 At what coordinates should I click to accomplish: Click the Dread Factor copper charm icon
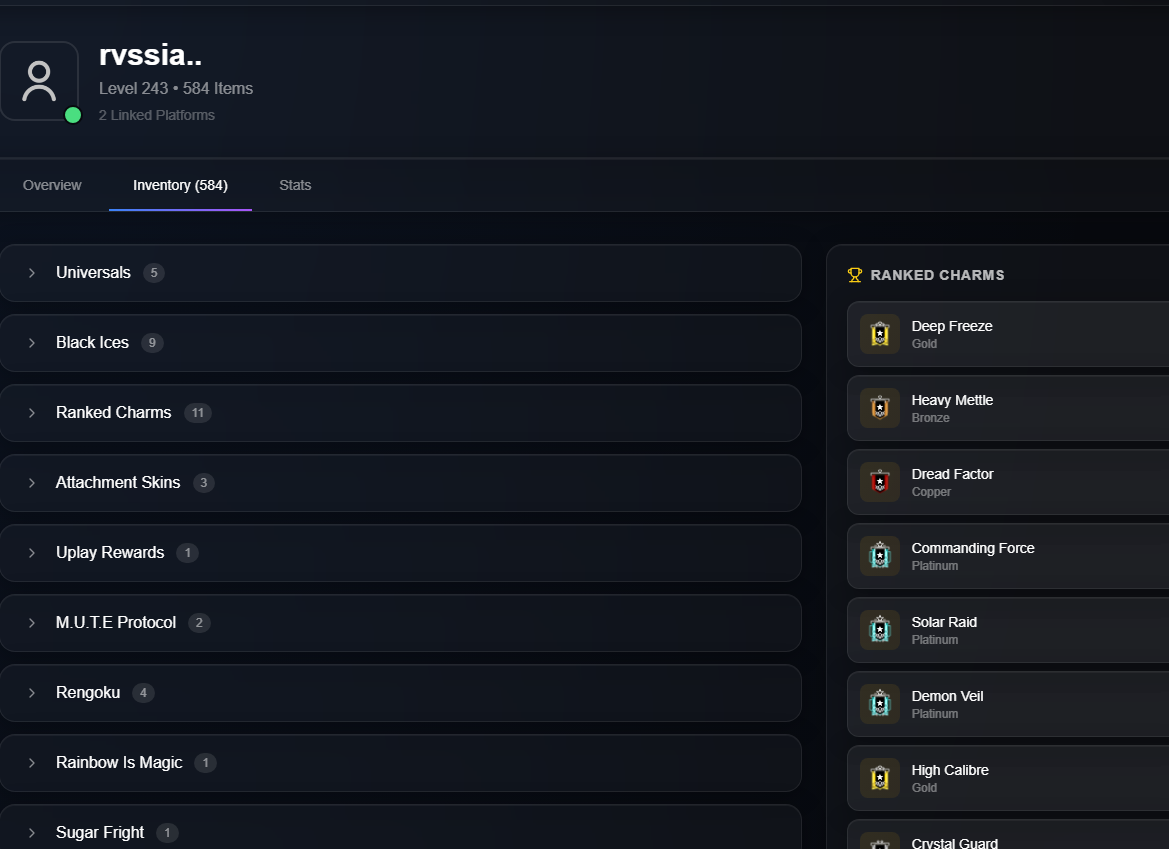click(880, 482)
